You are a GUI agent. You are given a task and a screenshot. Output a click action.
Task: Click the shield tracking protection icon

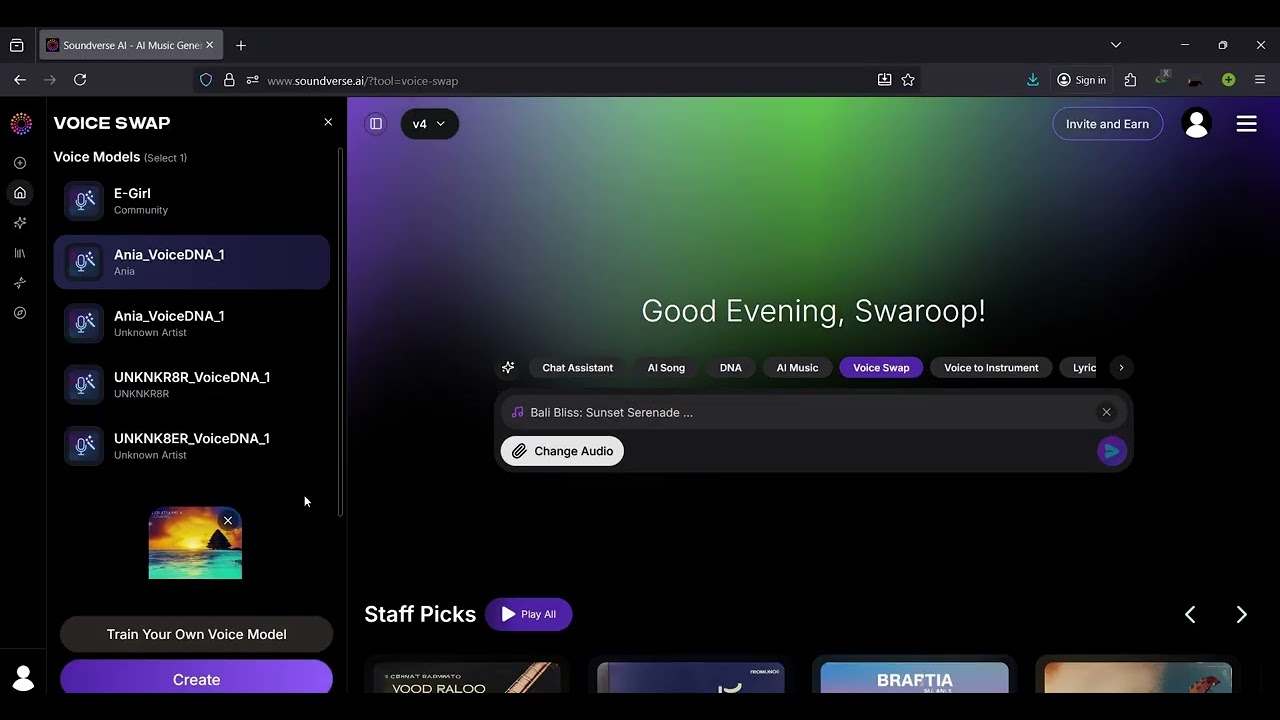coord(206,80)
